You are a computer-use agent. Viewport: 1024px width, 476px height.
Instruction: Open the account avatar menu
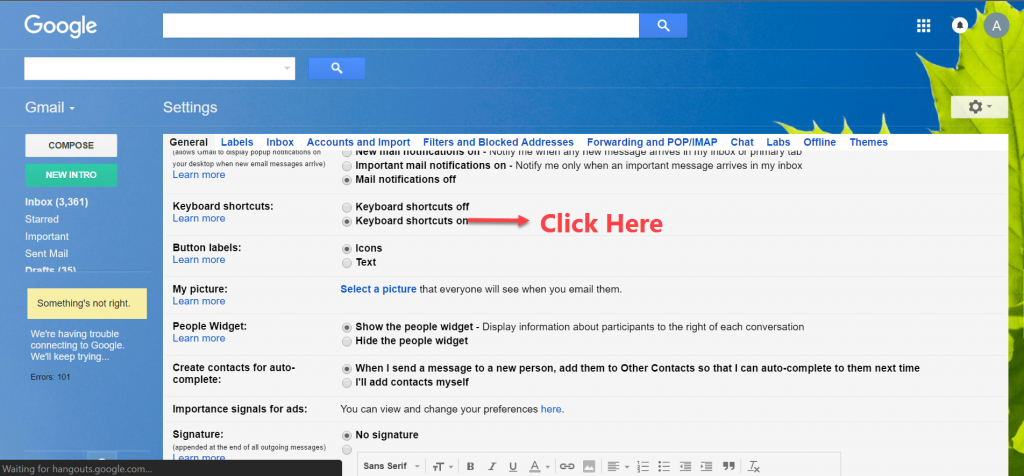(996, 25)
